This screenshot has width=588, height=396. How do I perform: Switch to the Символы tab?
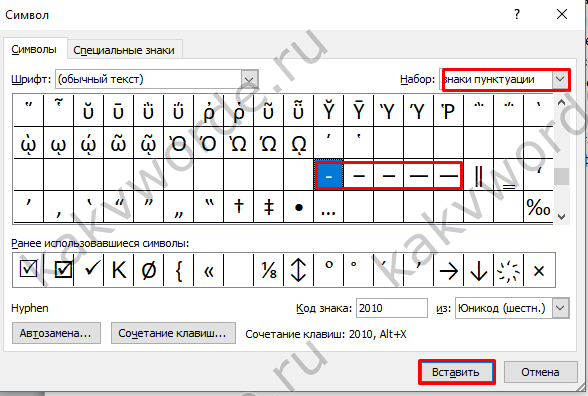coord(34,49)
